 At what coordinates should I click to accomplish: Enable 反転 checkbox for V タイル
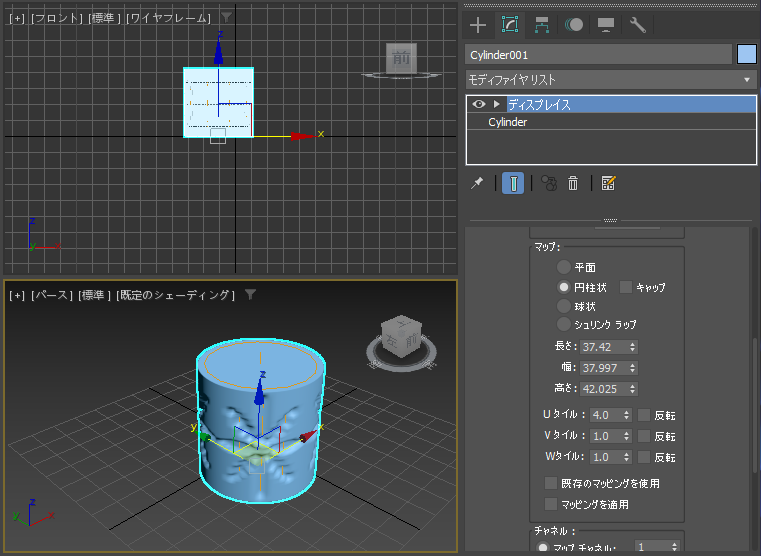pyautogui.click(x=644, y=436)
